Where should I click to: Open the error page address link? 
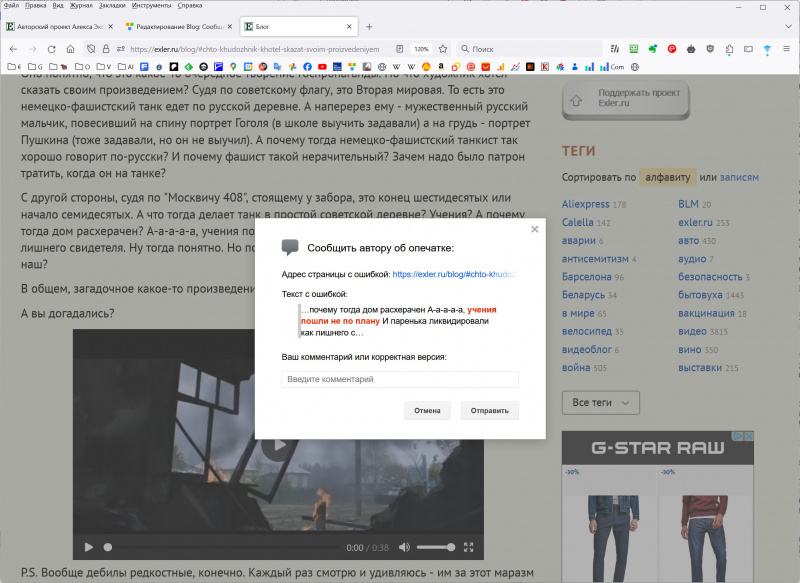(x=454, y=274)
